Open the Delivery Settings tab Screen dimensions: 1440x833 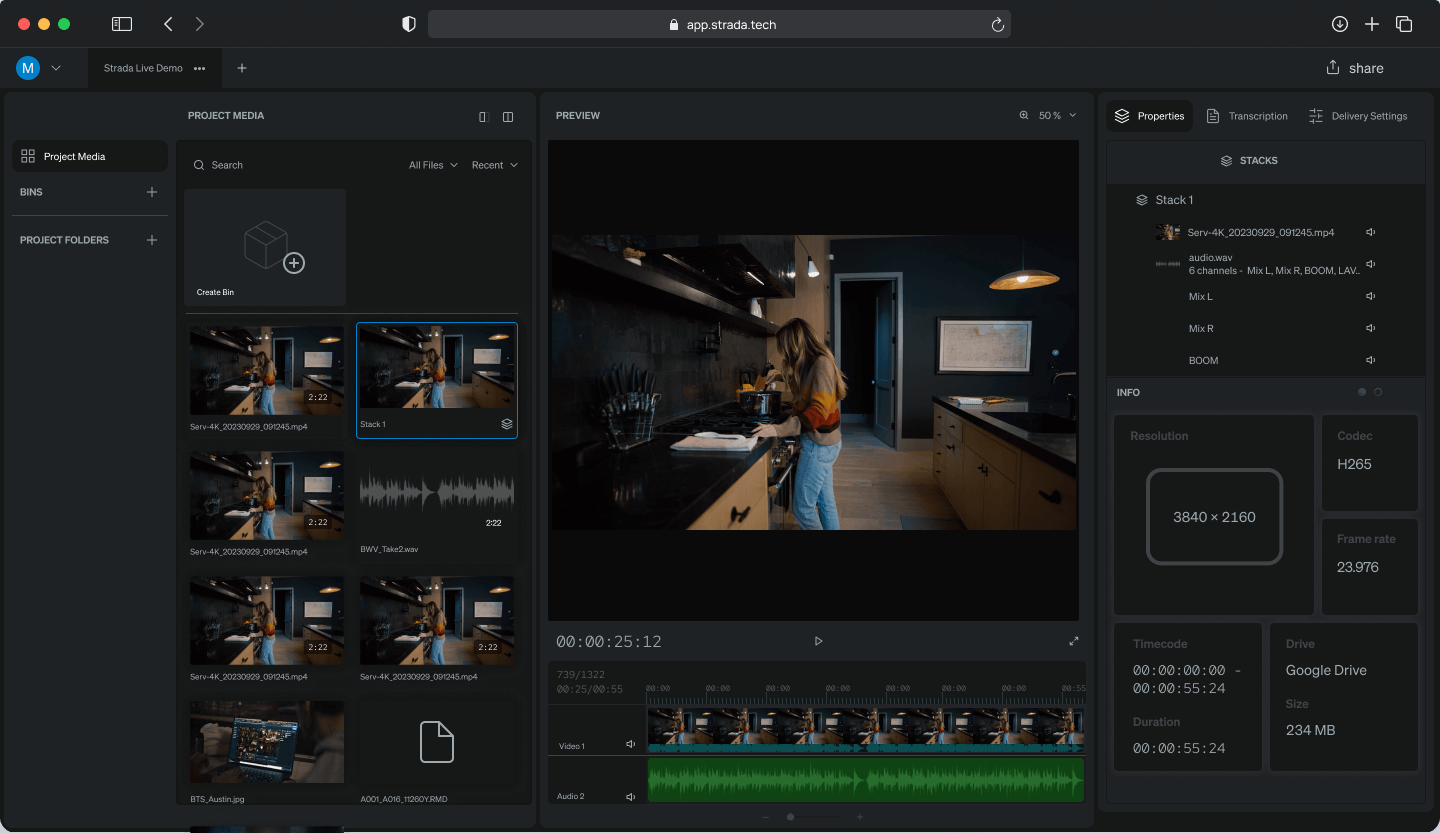click(1358, 116)
